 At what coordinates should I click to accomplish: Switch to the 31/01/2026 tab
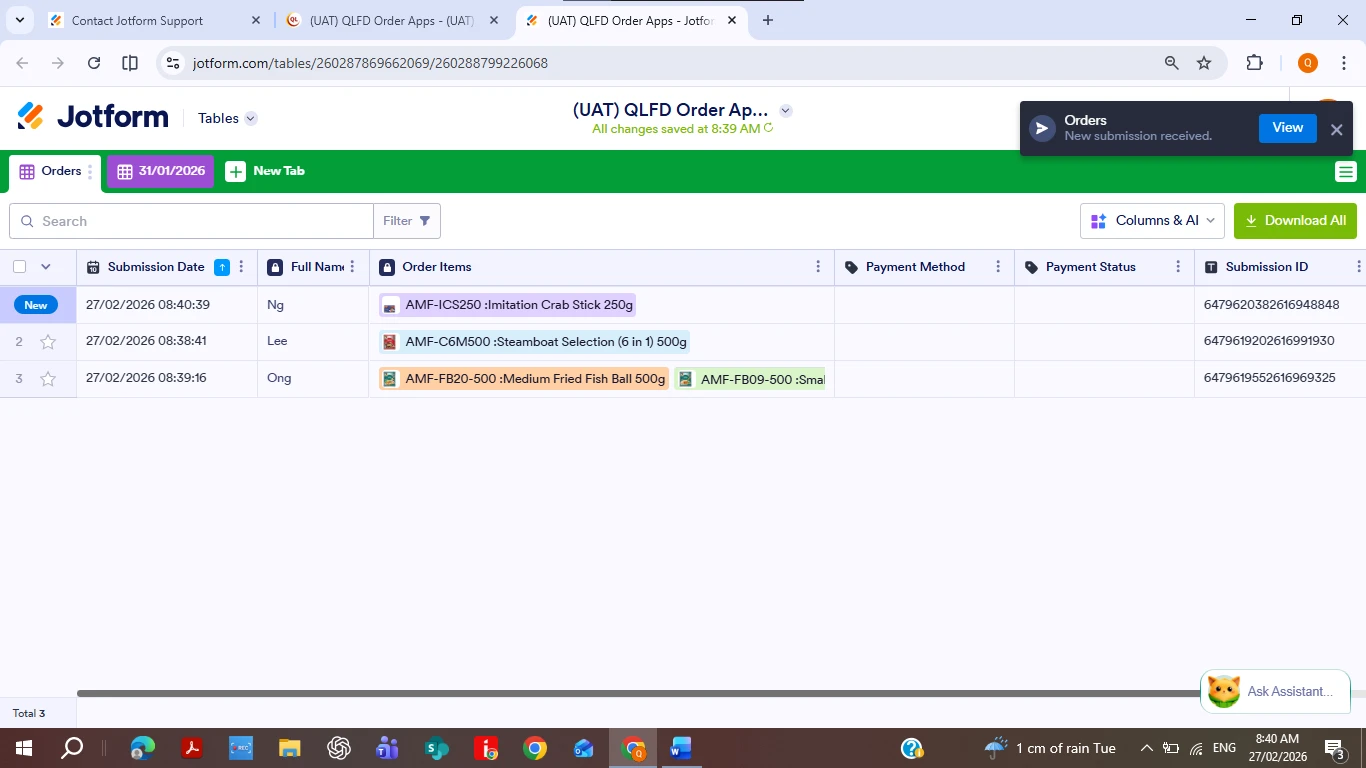pyautogui.click(x=160, y=171)
